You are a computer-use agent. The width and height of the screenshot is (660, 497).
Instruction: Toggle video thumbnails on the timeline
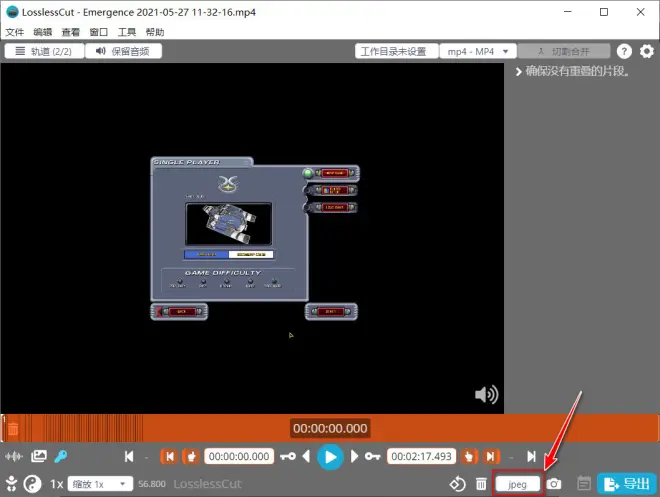coord(39,457)
